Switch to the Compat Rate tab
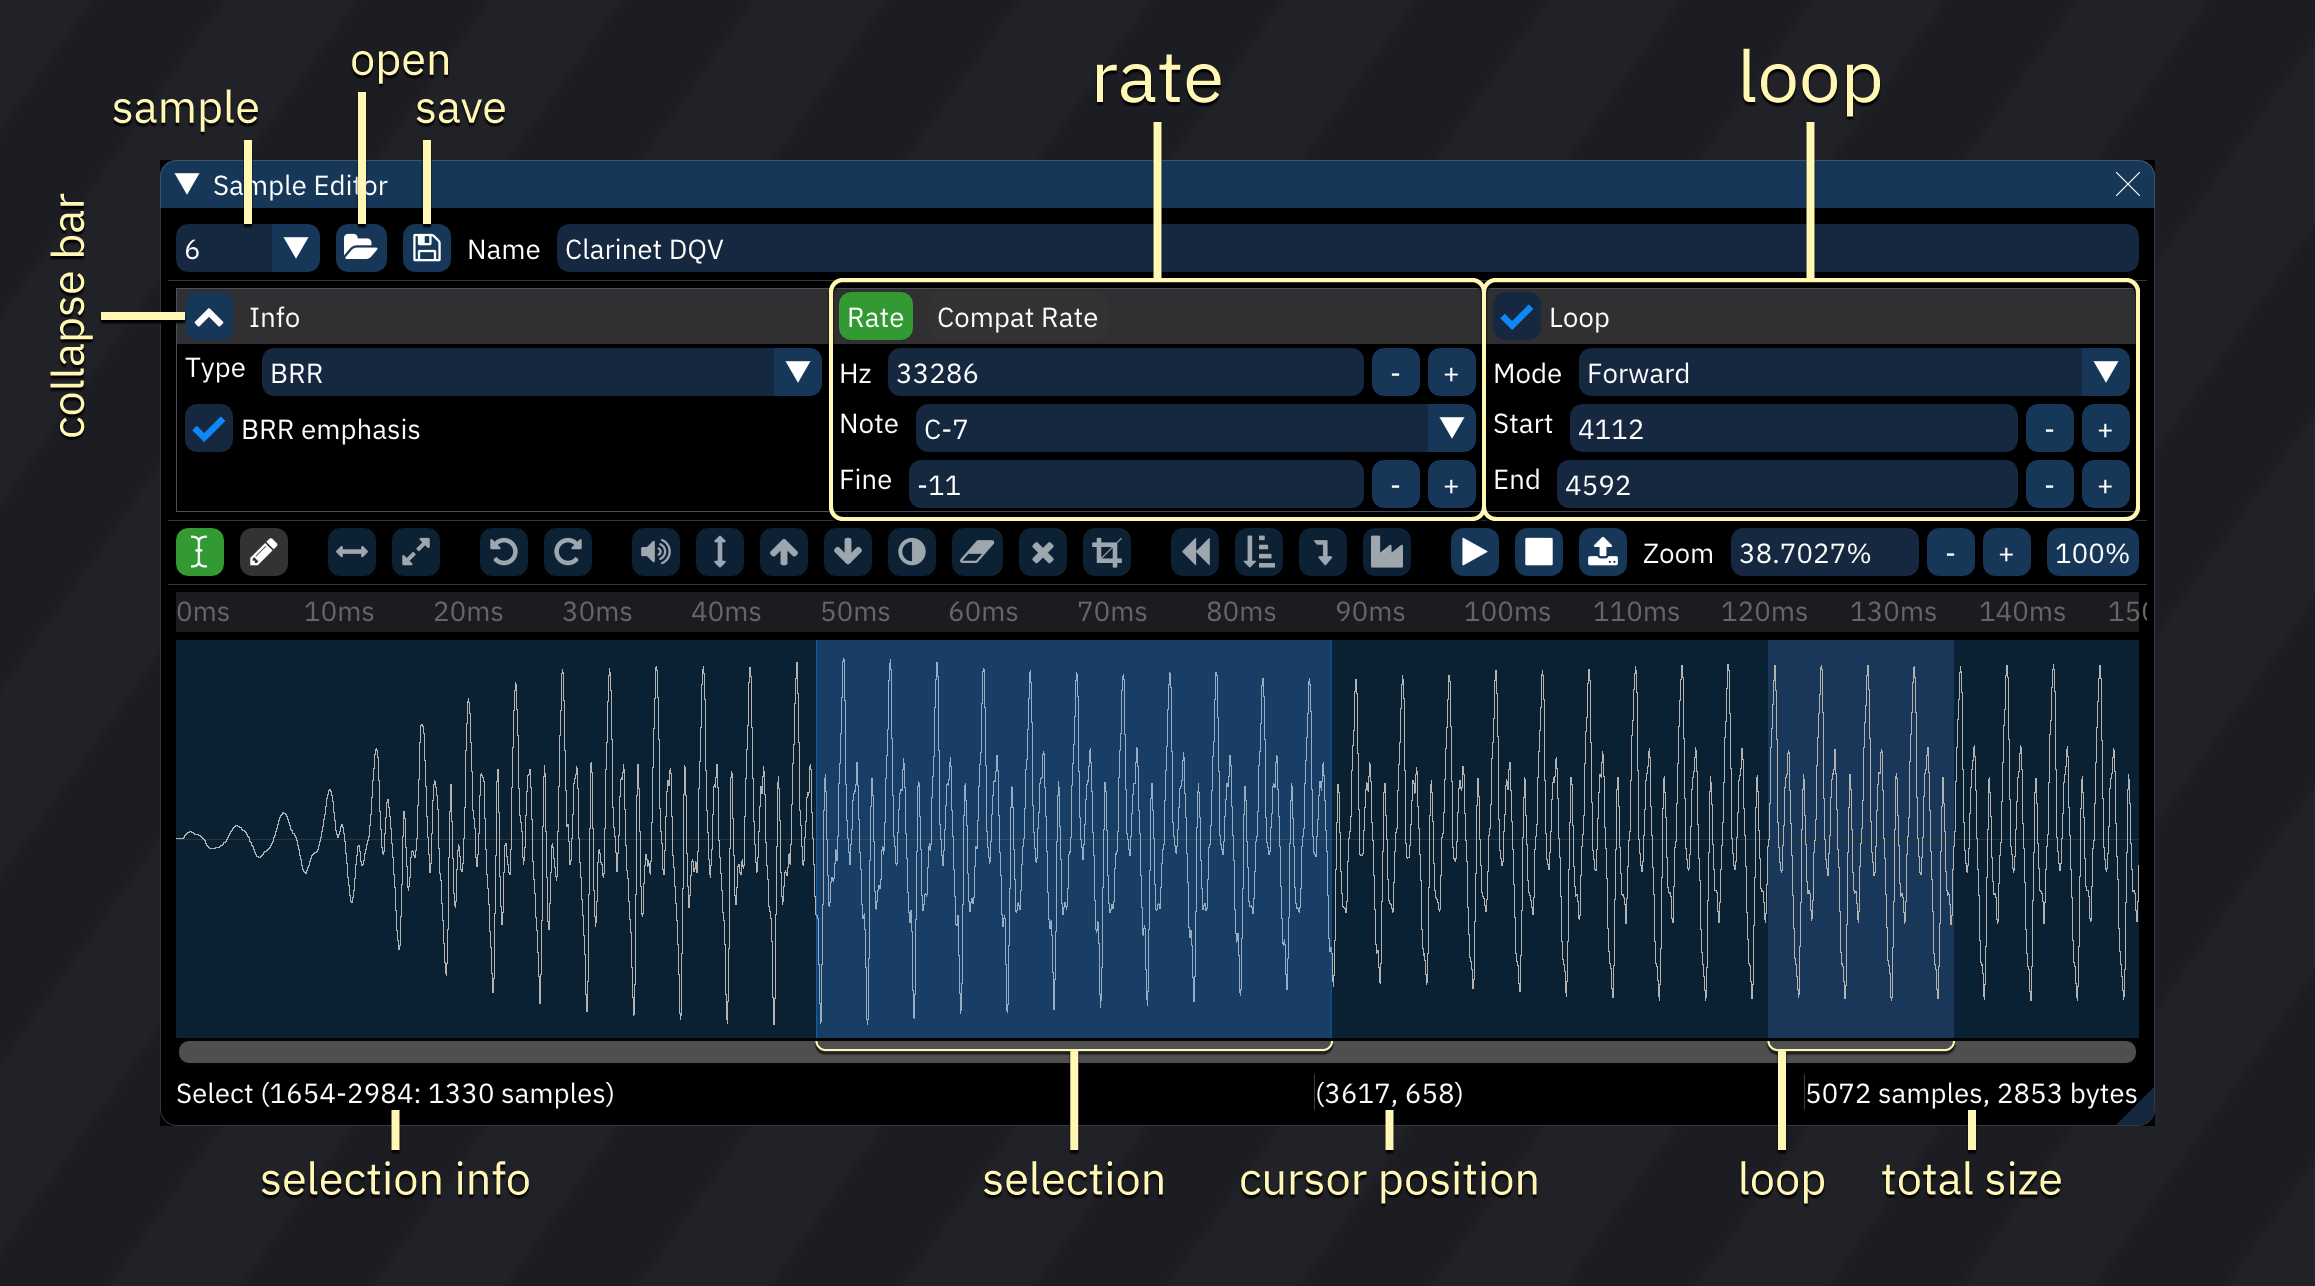 coord(1016,318)
